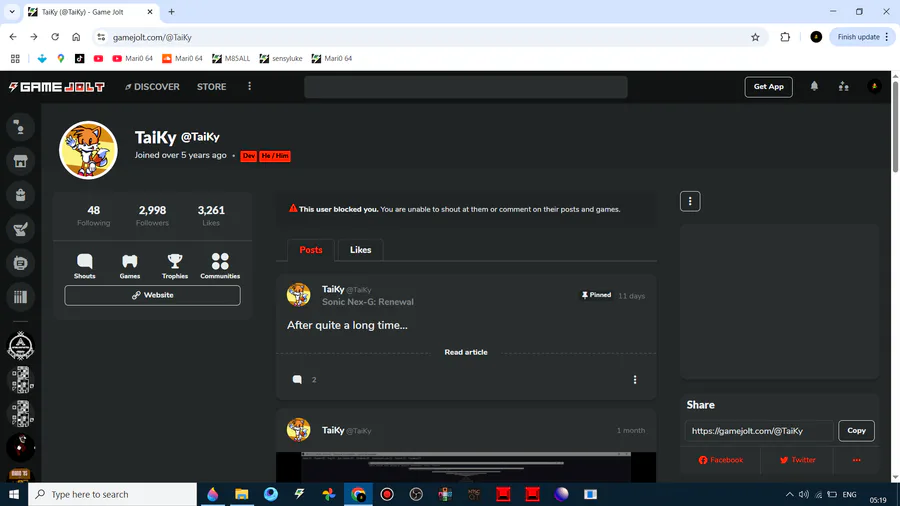View the 48 Following list
Image resolution: width=900 pixels, height=506 pixels.
click(x=94, y=215)
